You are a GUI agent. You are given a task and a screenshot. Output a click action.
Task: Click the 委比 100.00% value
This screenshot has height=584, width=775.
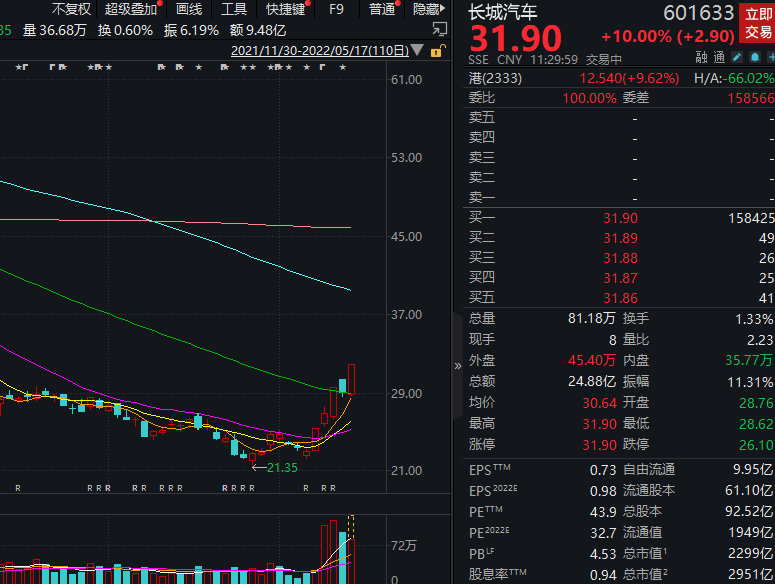[x=589, y=98]
